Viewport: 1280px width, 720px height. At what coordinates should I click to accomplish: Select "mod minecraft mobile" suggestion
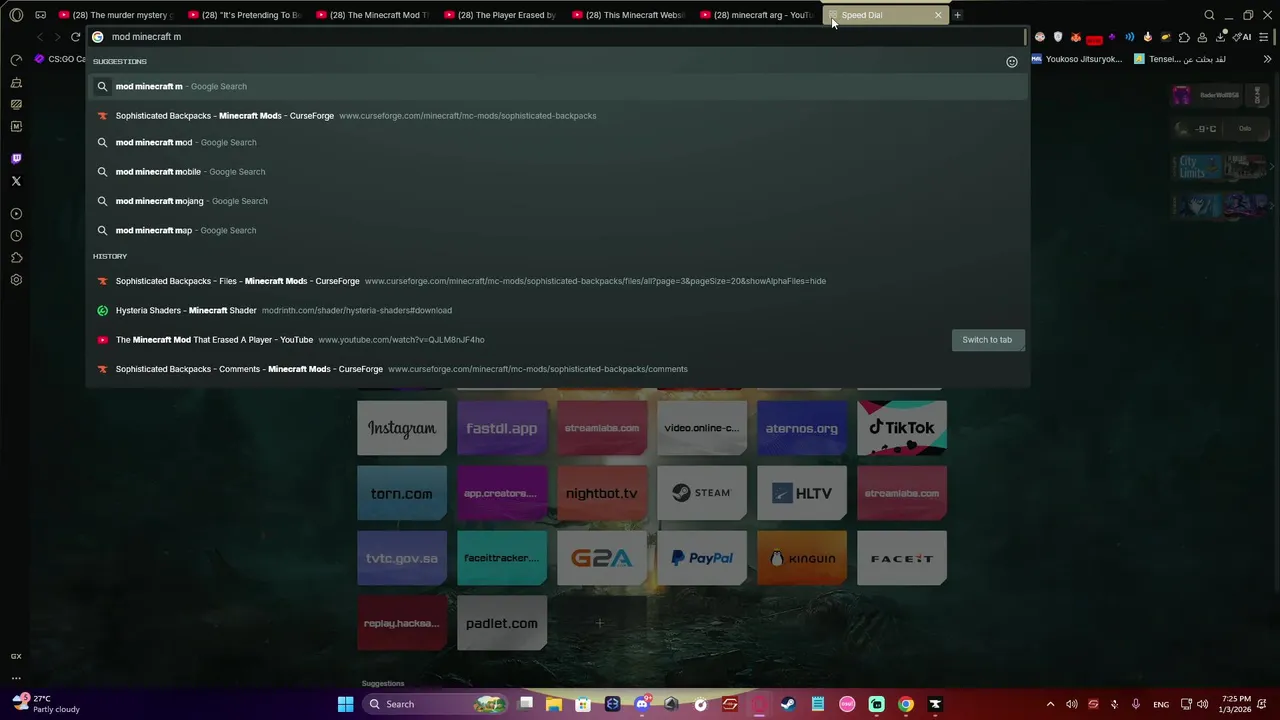[x=557, y=171]
